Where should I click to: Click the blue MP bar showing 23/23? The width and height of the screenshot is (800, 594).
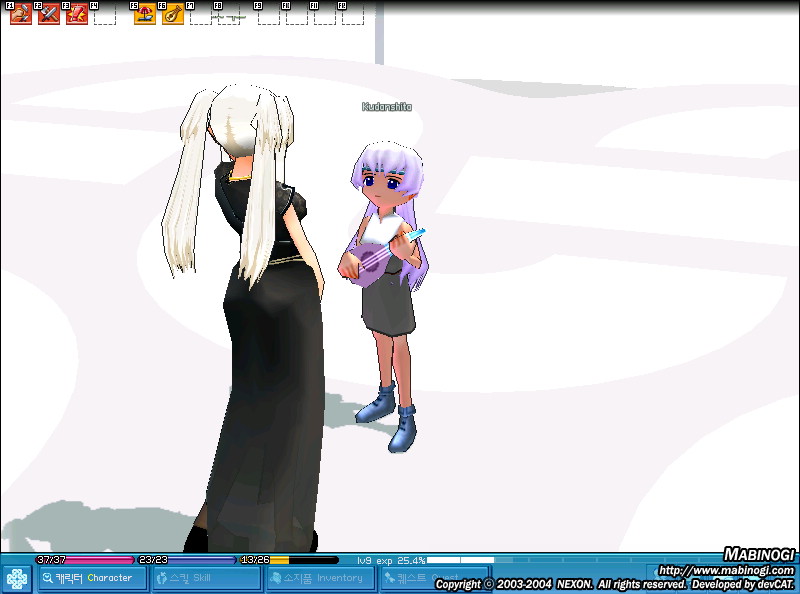tap(187, 560)
